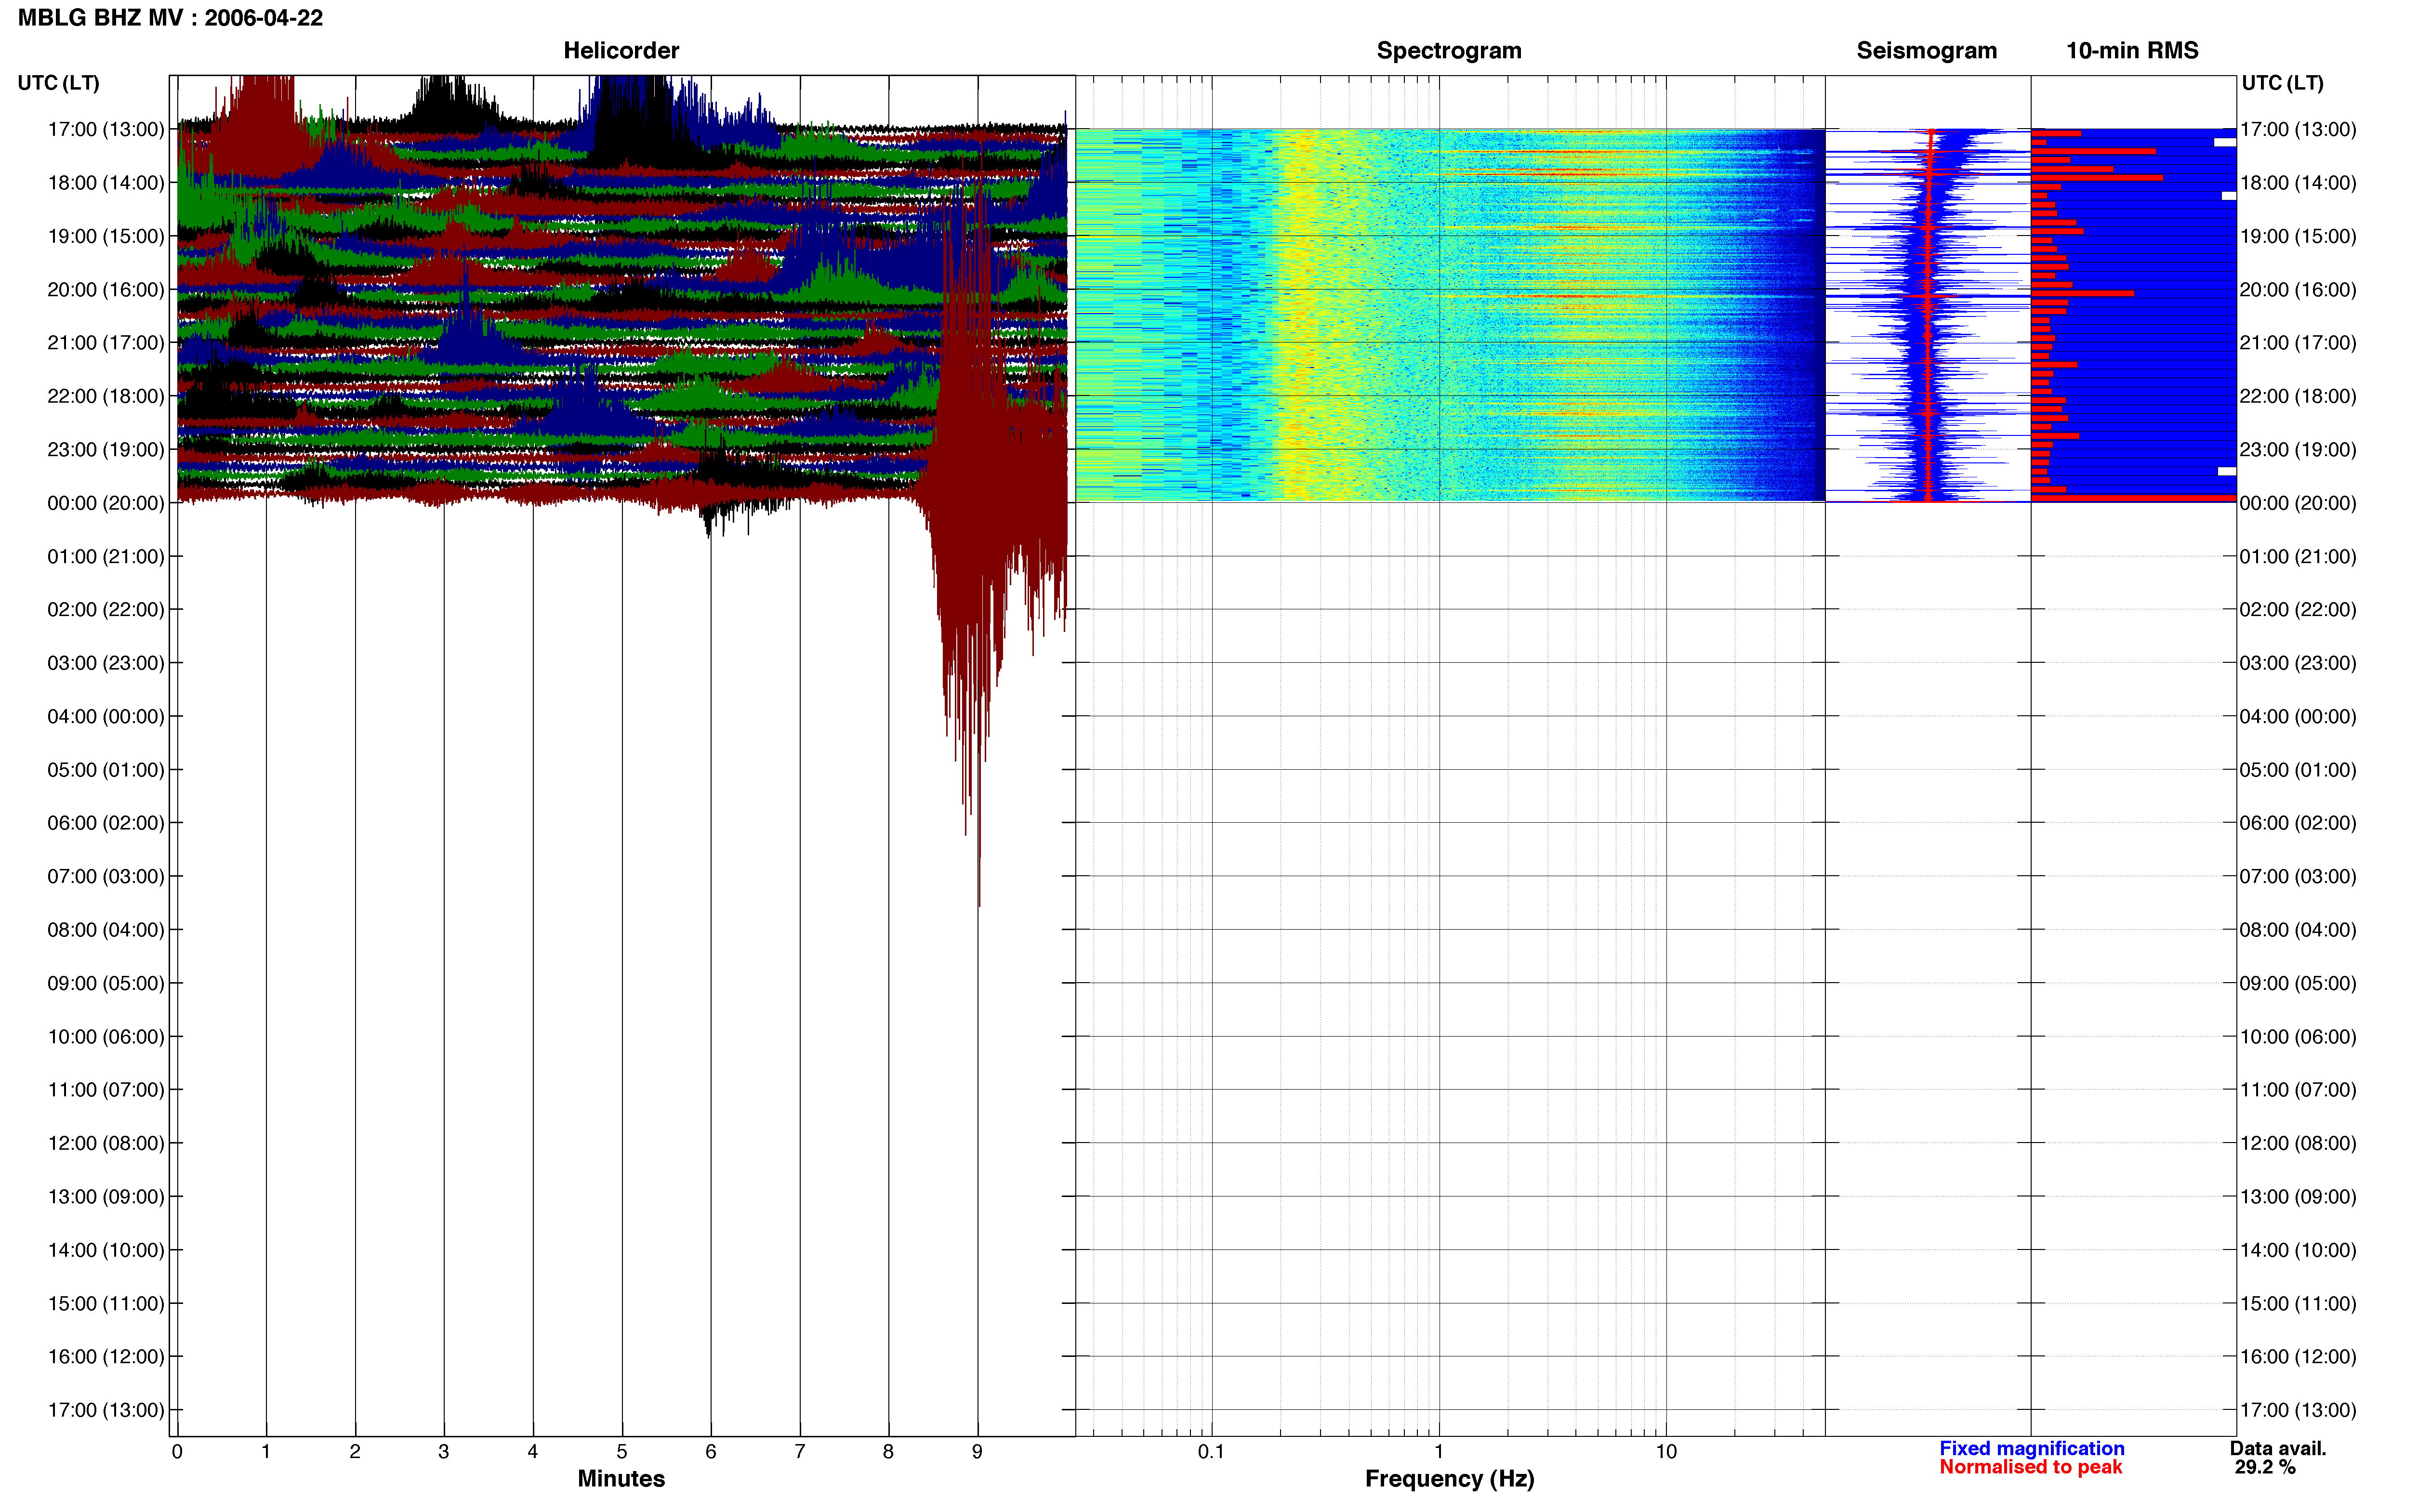Click the '29.2 %' data availability value
This screenshot has width=2418, height=1512.
pos(2265,1468)
